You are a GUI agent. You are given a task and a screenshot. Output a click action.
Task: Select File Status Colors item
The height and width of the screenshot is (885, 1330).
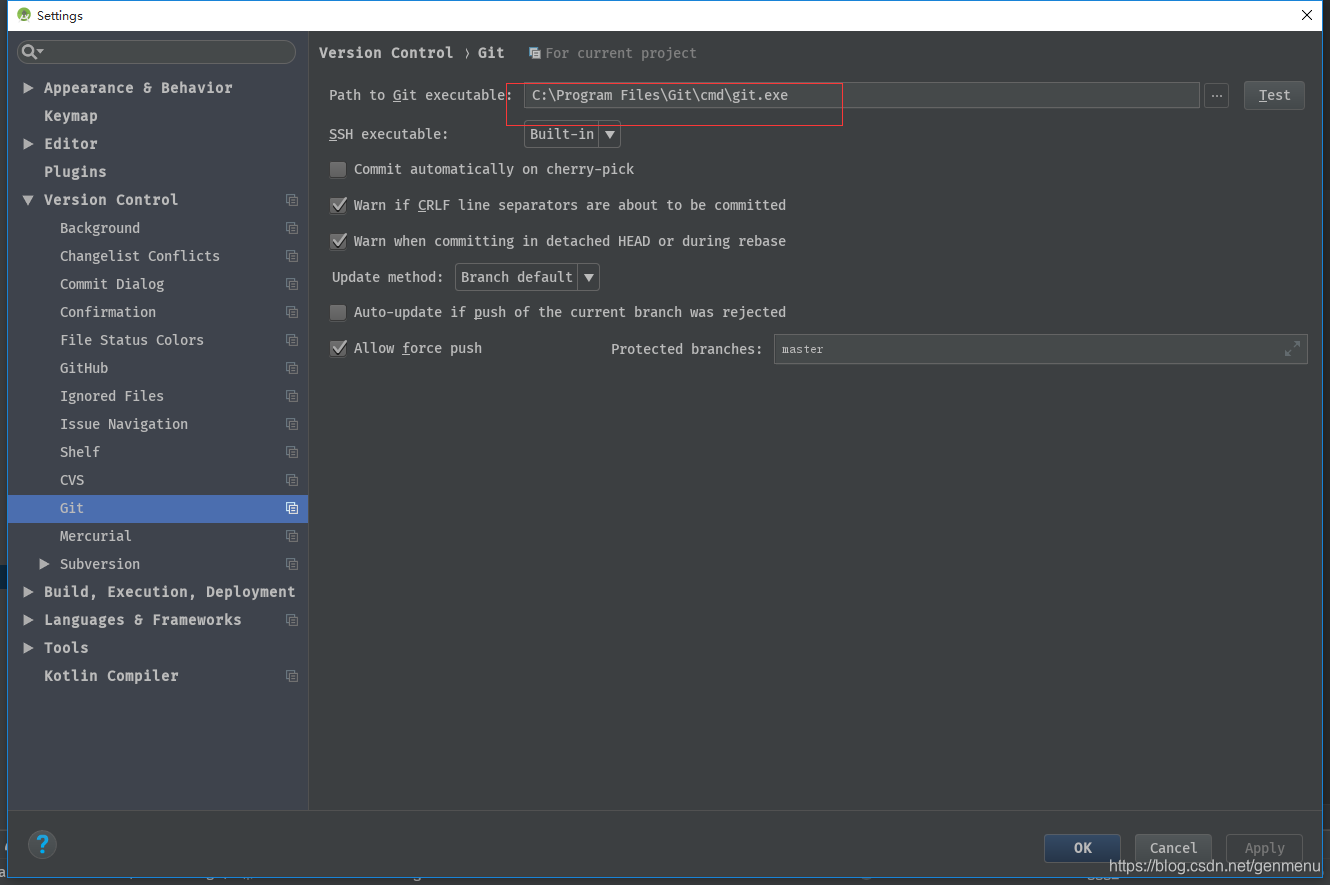(x=132, y=340)
